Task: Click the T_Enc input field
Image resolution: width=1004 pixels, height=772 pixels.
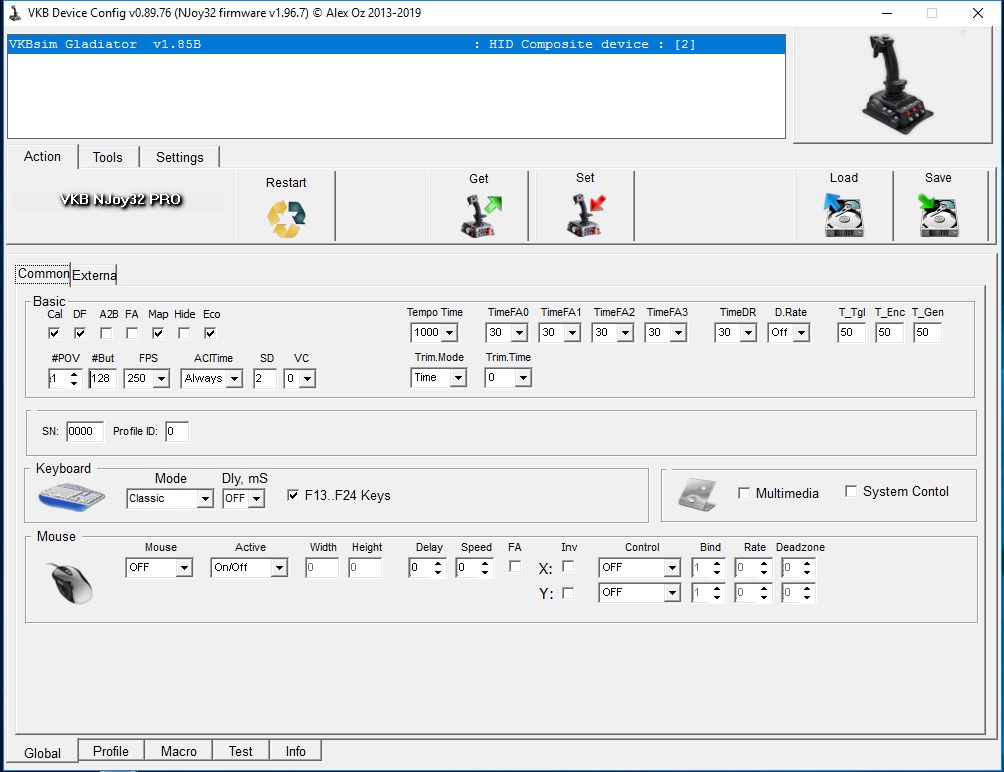Action: tap(889, 332)
